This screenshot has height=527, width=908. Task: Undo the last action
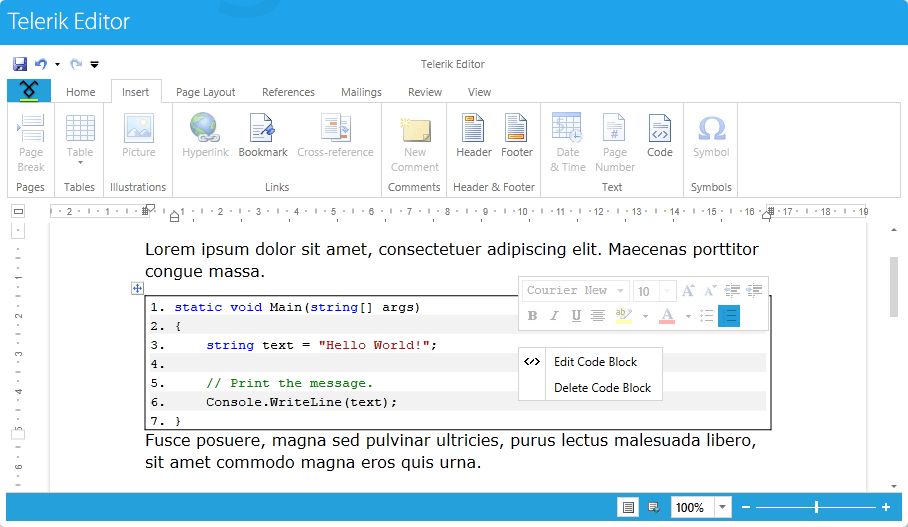click(41, 64)
